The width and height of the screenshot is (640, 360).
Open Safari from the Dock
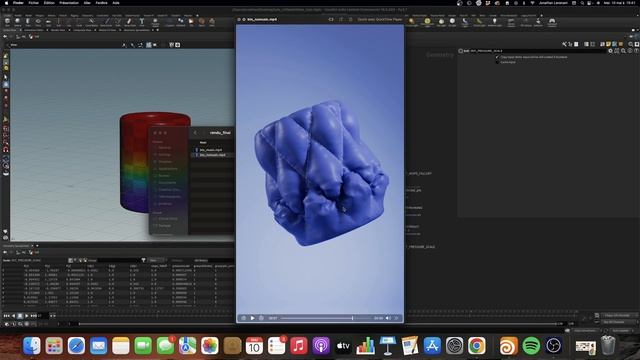tap(76, 347)
